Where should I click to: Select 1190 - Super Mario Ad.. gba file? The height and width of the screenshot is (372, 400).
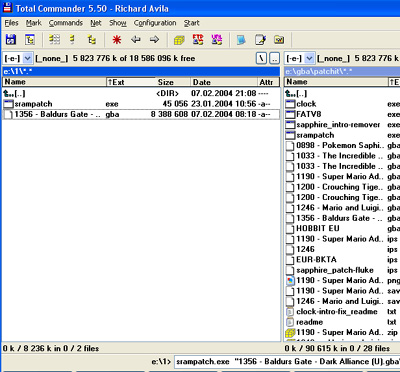pyautogui.click(x=342, y=176)
